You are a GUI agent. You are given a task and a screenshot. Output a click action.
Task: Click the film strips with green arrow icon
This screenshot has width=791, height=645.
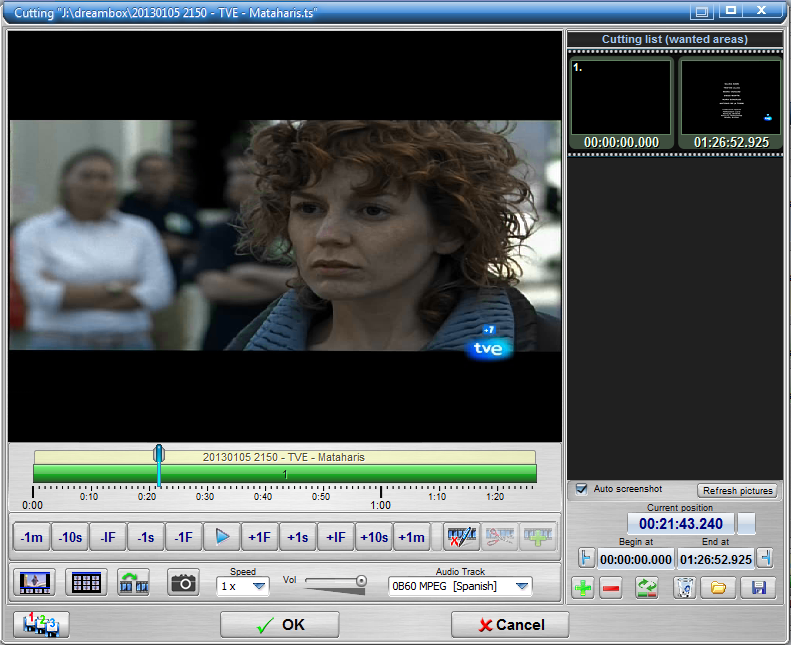pyautogui.click(x=134, y=583)
